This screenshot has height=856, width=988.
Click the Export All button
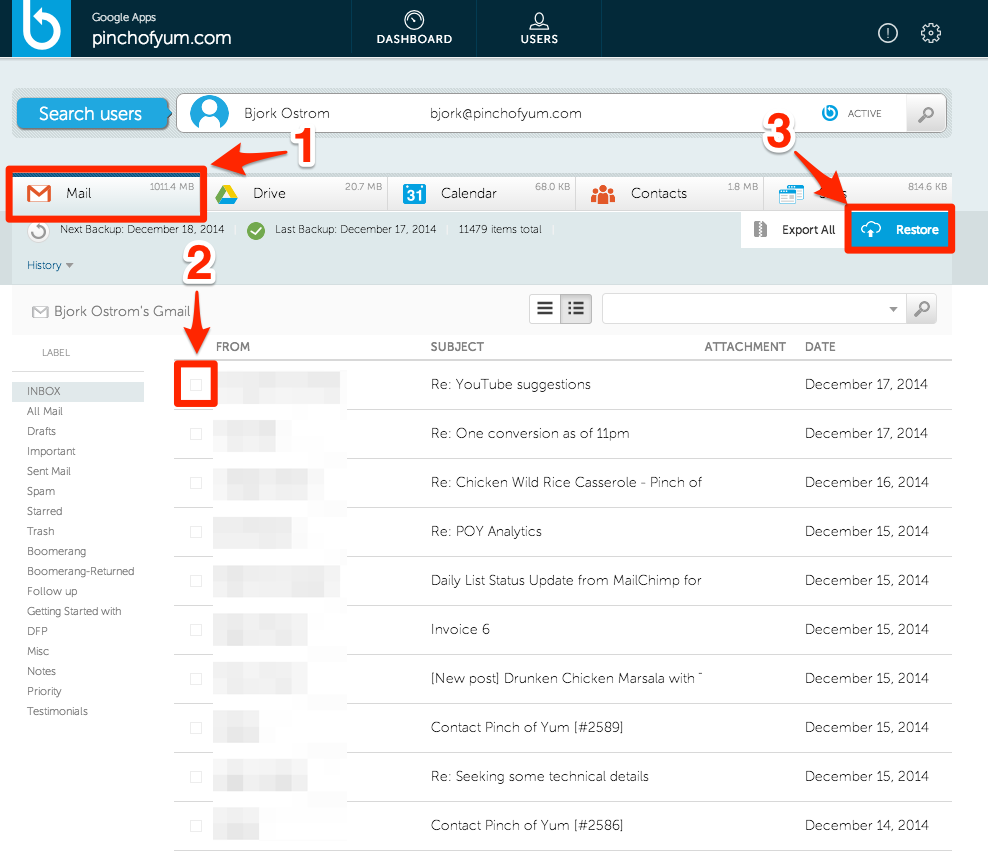point(793,230)
